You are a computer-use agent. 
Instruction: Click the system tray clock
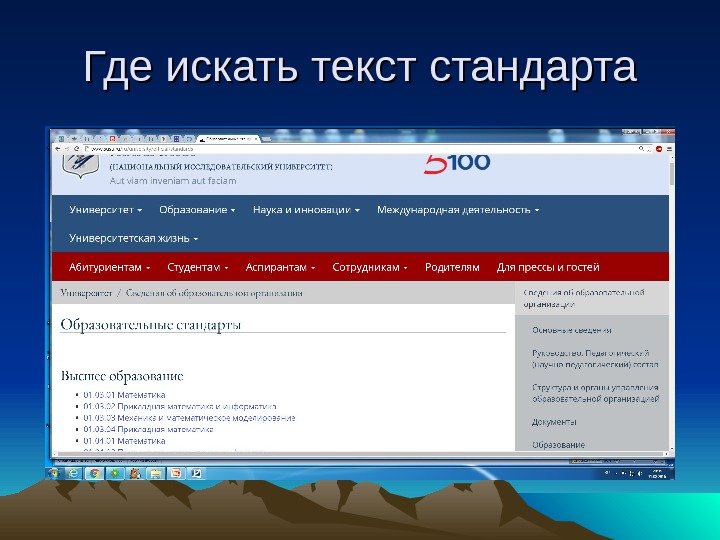pos(658,474)
